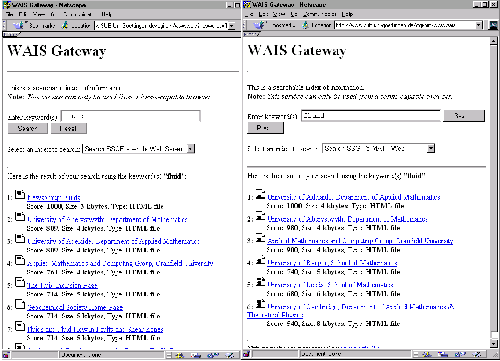Click Netscape logo icon at top right
This screenshot has height=361, width=500.
pos(493,25)
